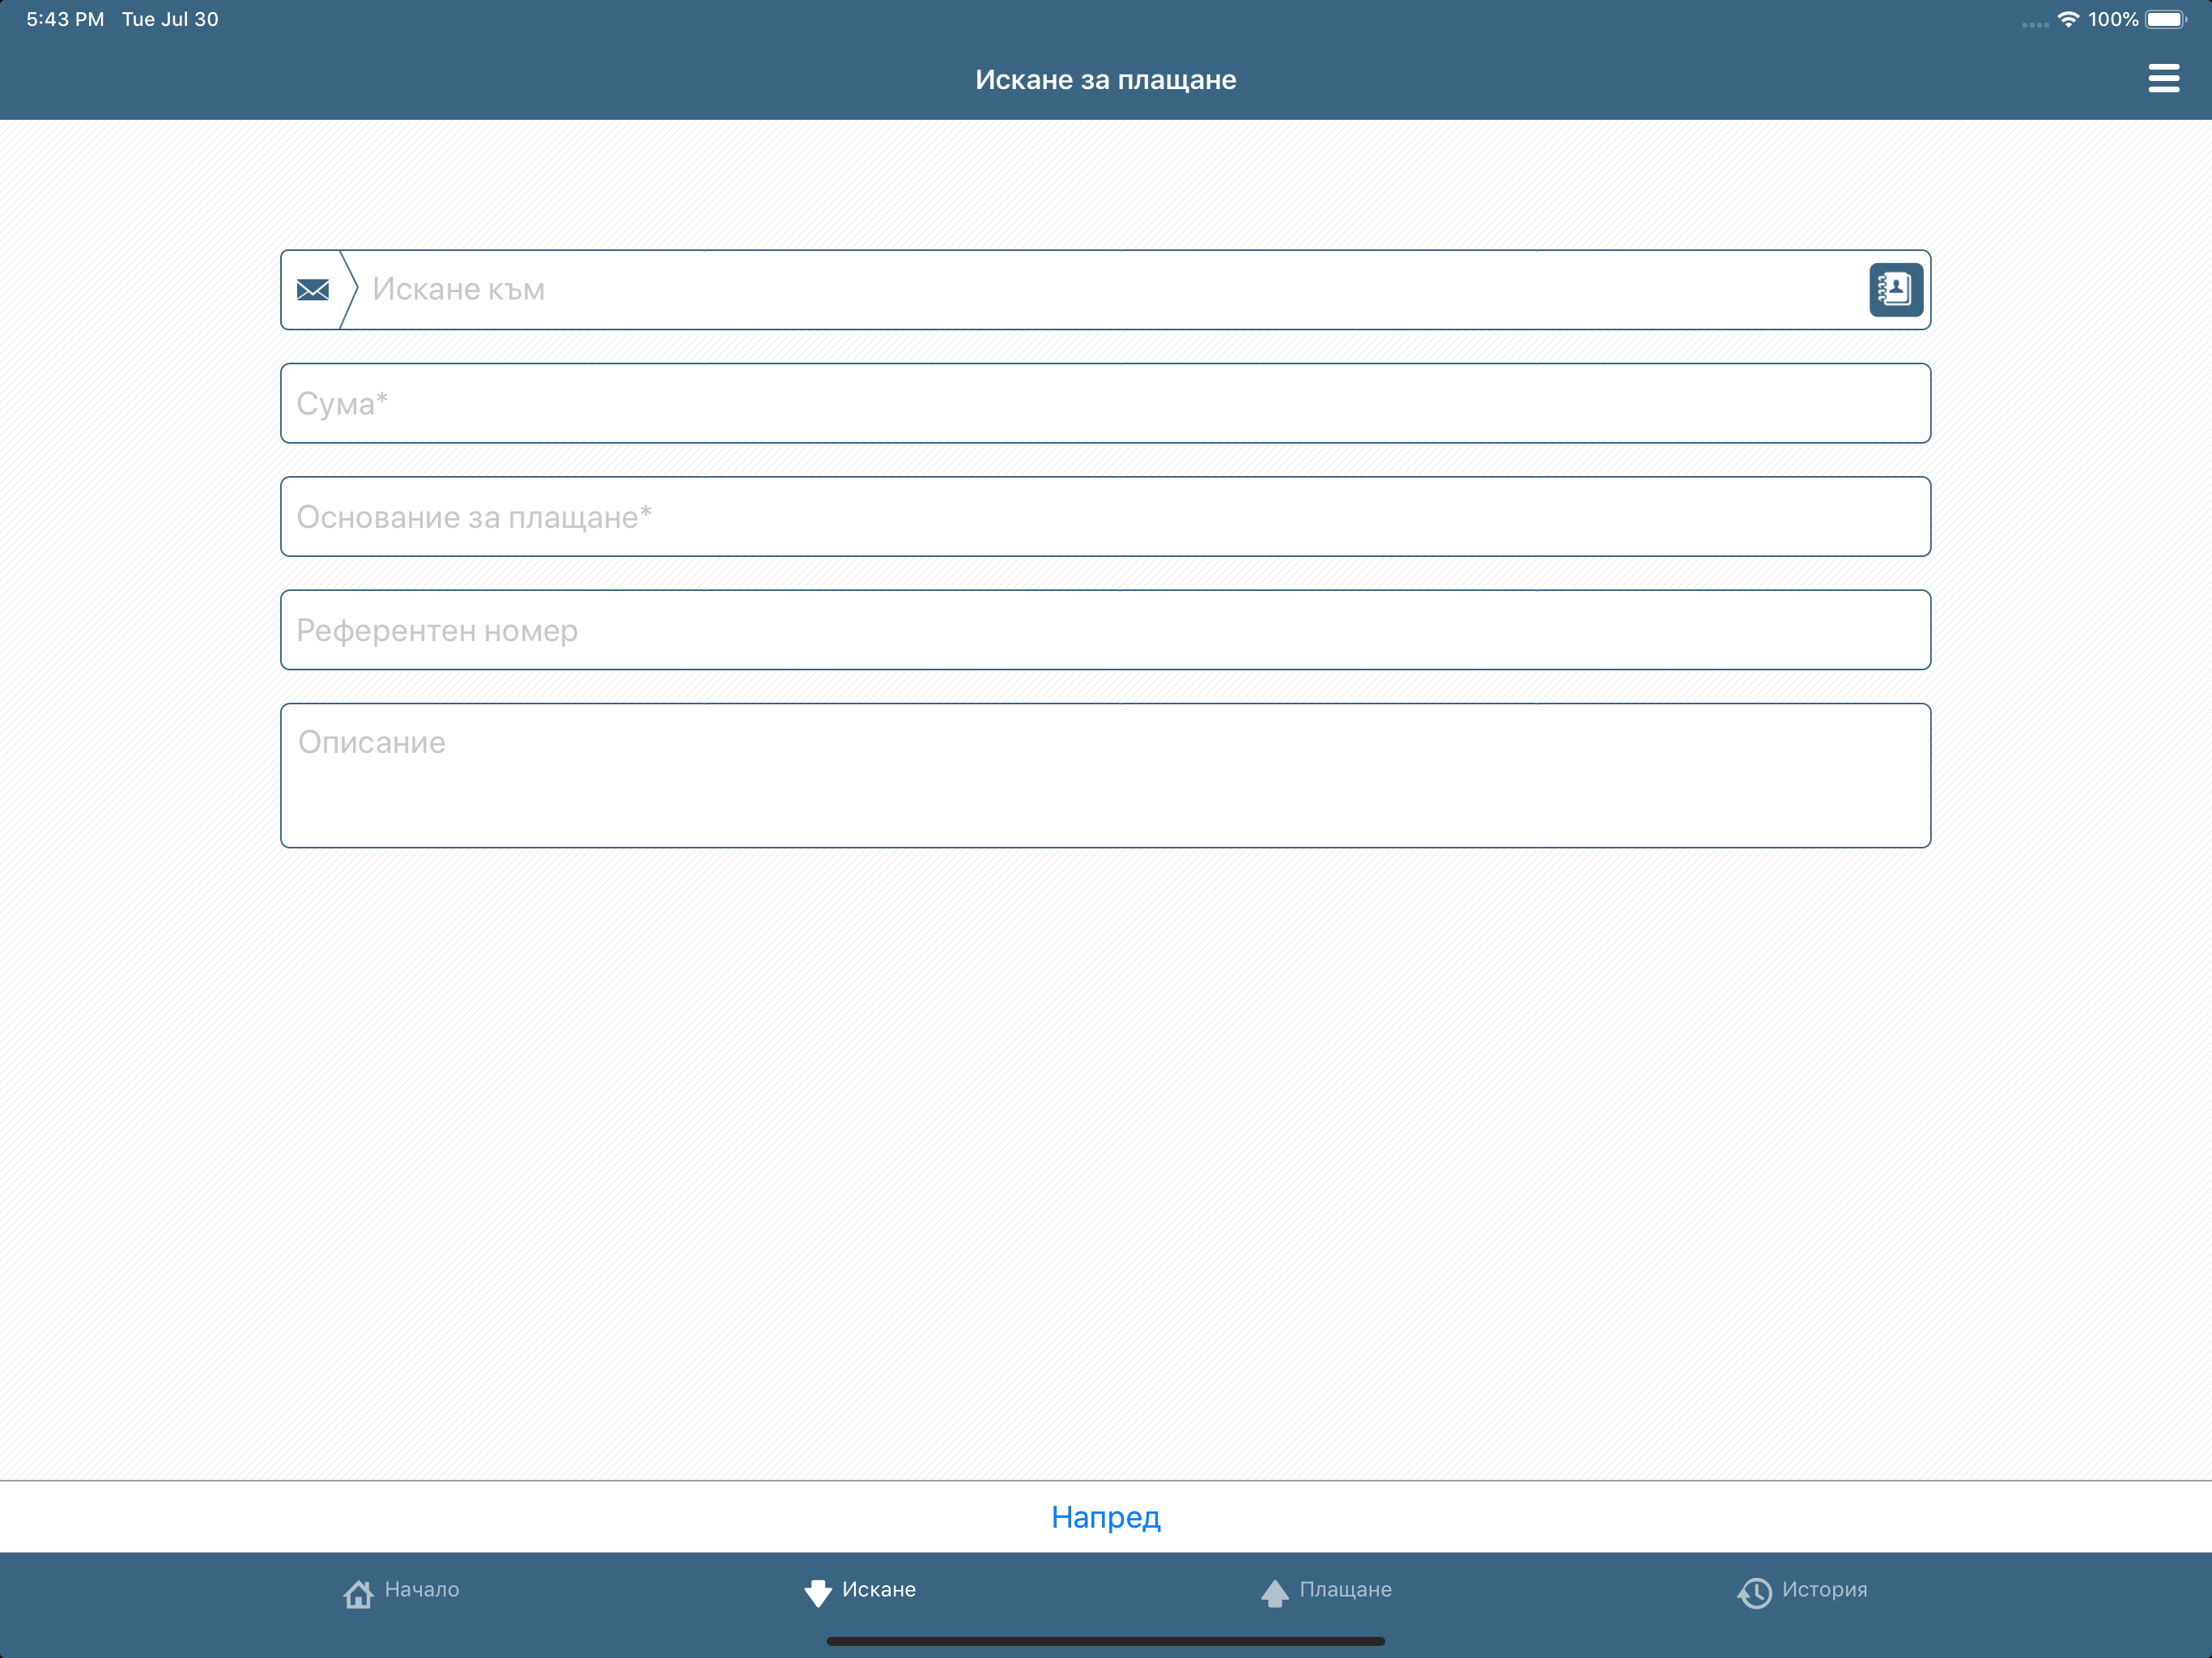2212x1658 pixels.
Task: Tap the 5:43 PM clock text
Action: [x=65, y=19]
